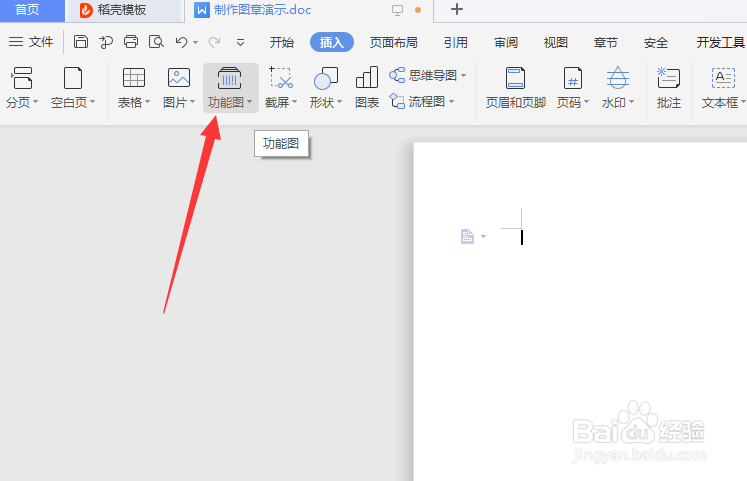747x481 pixels.
Task: Click inside the blank document page
Action: (x=580, y=311)
